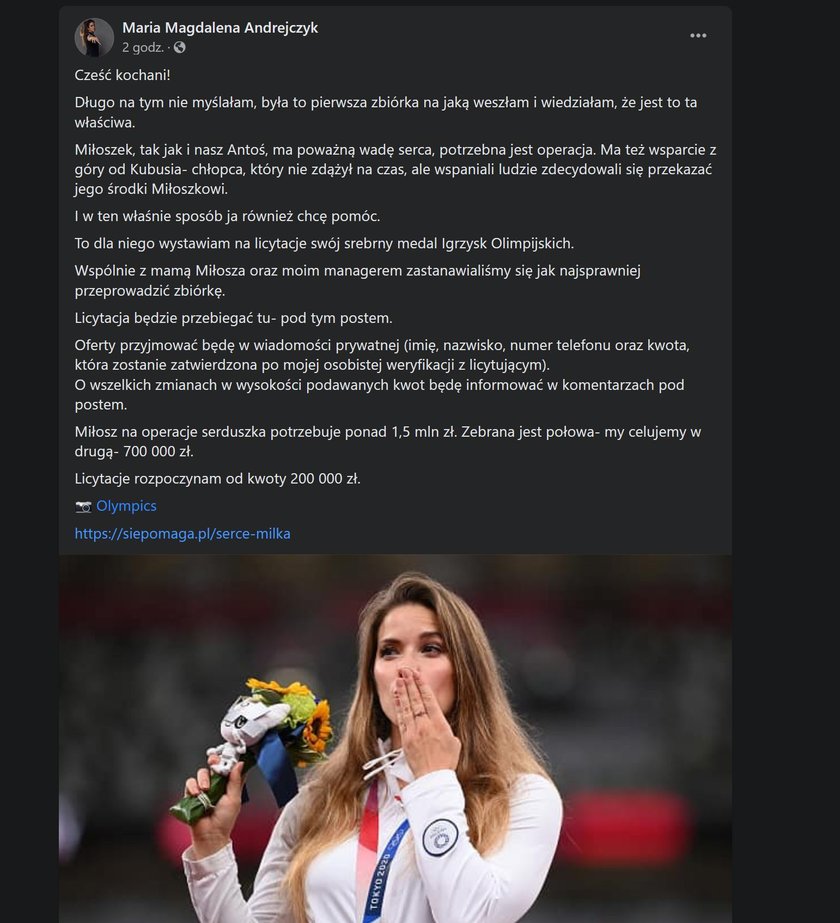Click the camera emoji before Olympics
The image size is (840, 923).
point(83,506)
